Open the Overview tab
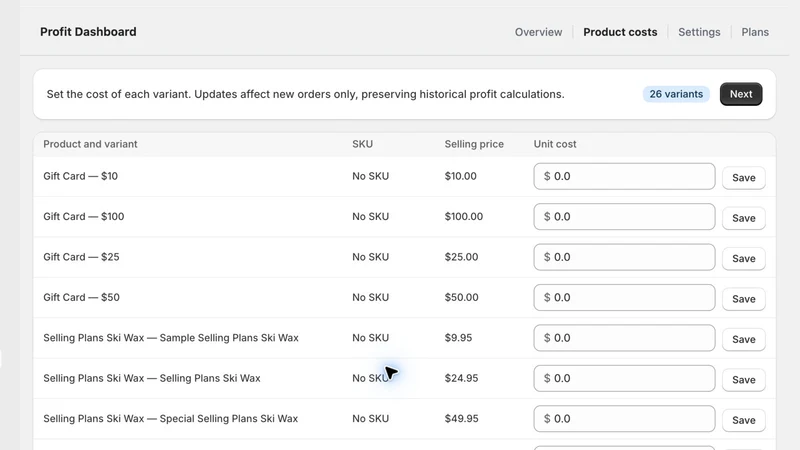Viewport: 800px width, 450px height. pos(538,32)
